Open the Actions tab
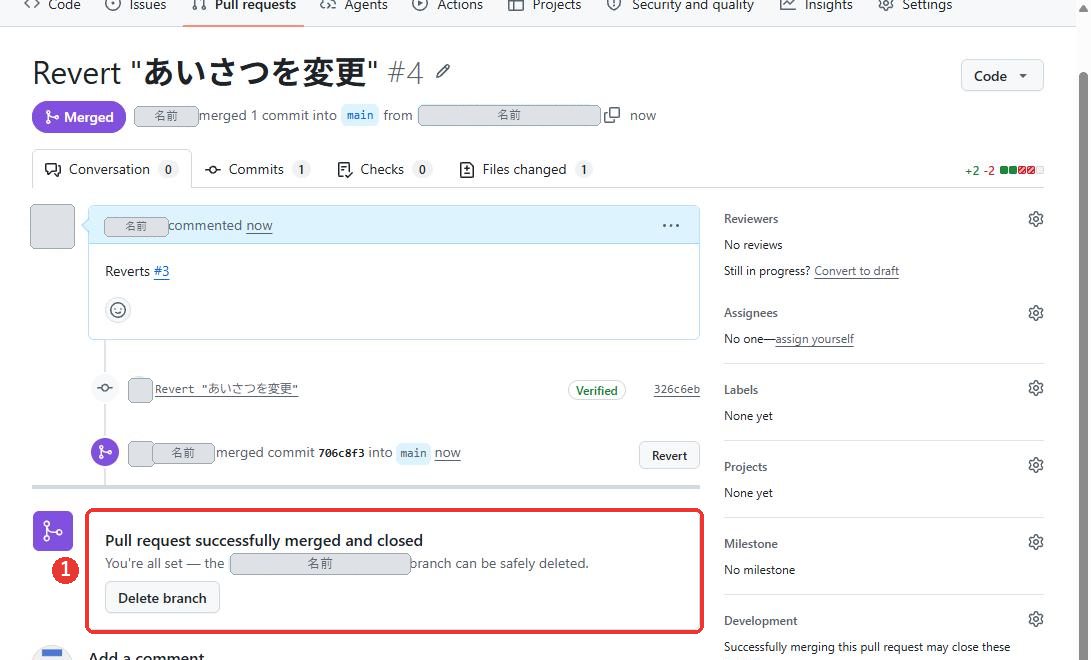The height and width of the screenshot is (660, 1091). pyautogui.click(x=447, y=6)
